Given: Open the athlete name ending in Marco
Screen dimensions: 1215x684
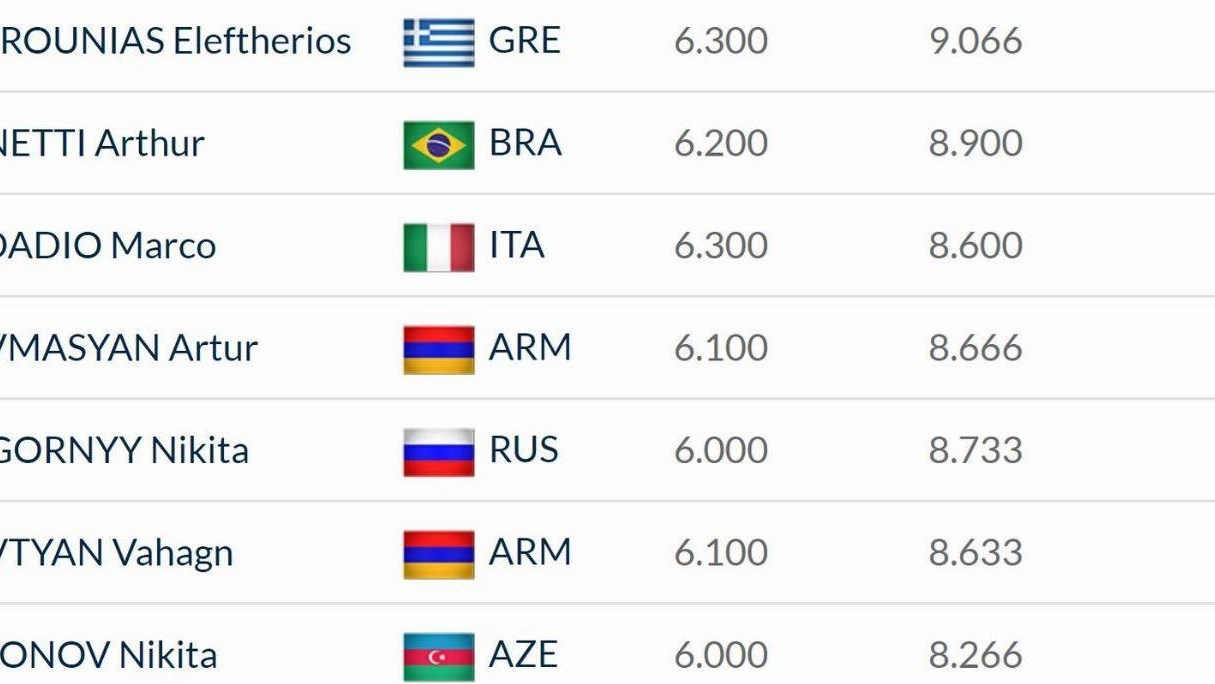Looking at the screenshot, I should 108,246.
